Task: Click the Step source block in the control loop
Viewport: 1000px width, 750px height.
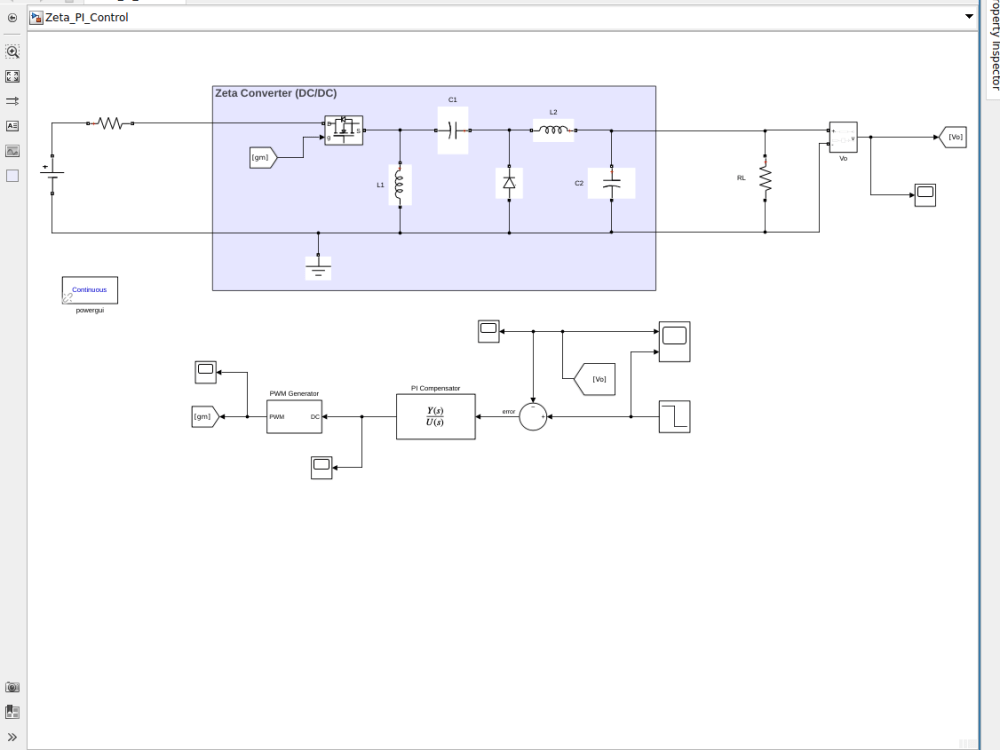Action: point(676,416)
